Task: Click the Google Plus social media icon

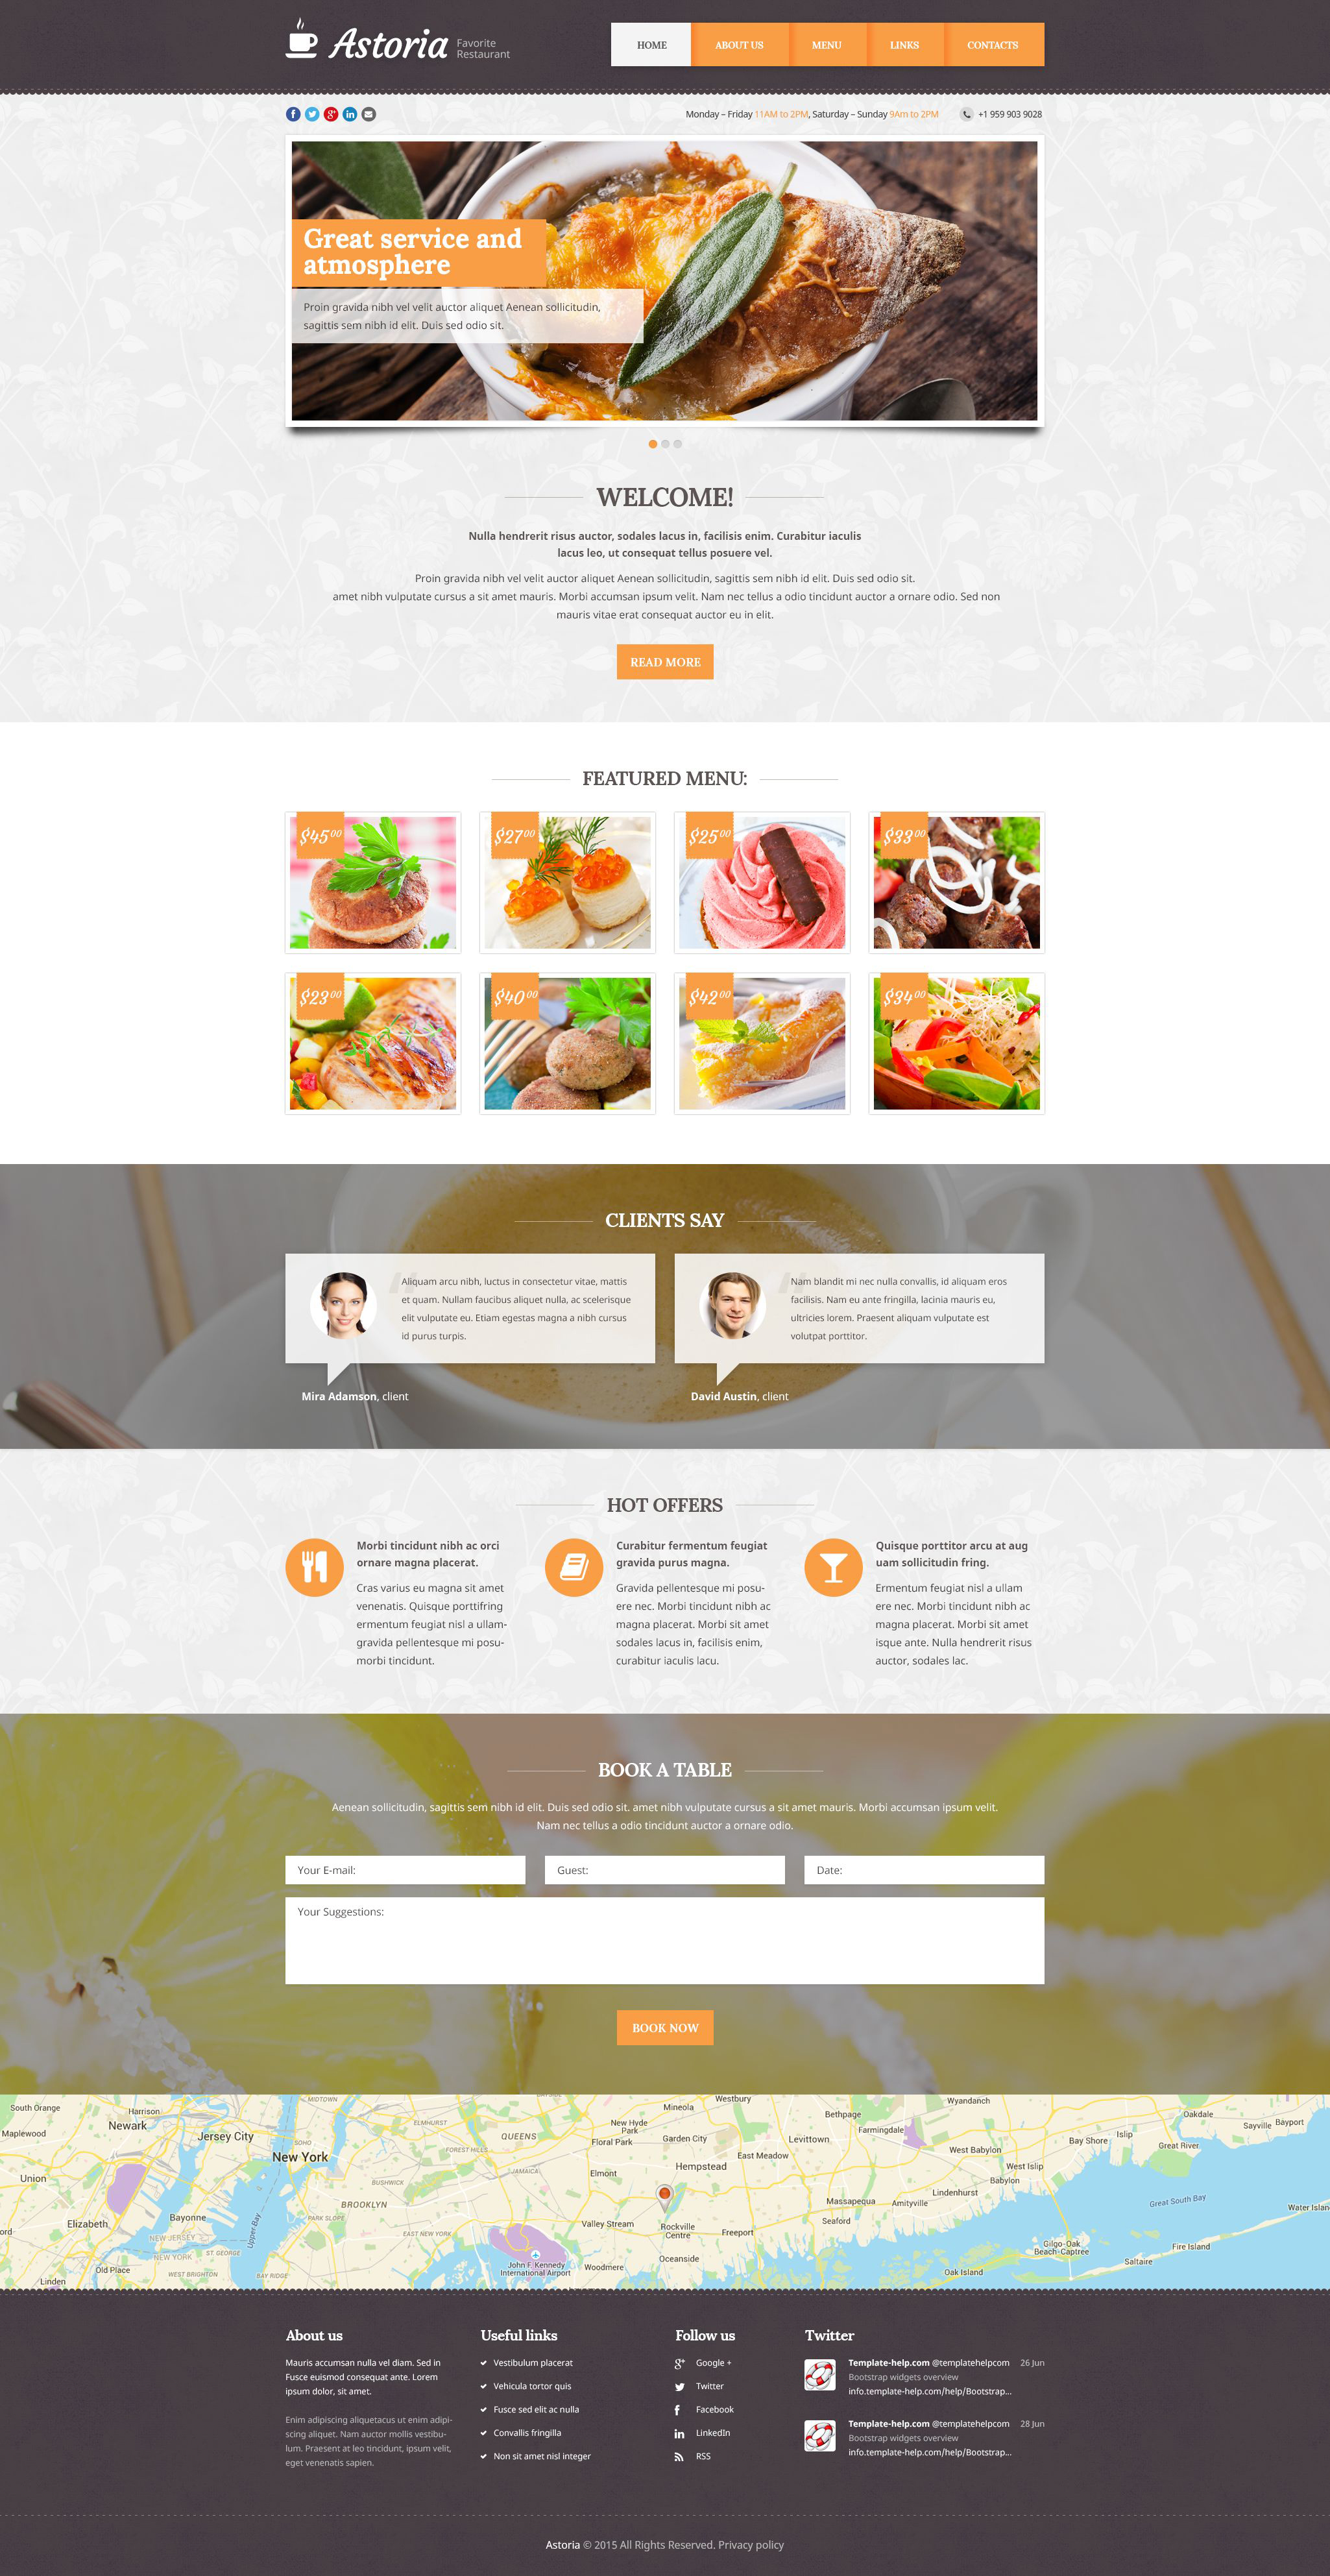Action: pos(331,114)
